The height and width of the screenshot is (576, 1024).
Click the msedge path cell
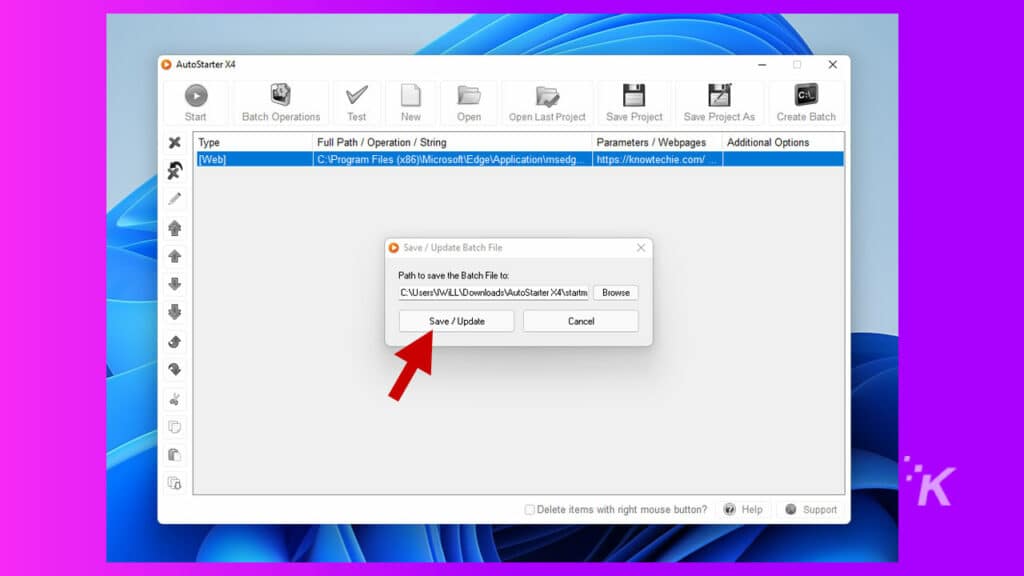[453, 159]
